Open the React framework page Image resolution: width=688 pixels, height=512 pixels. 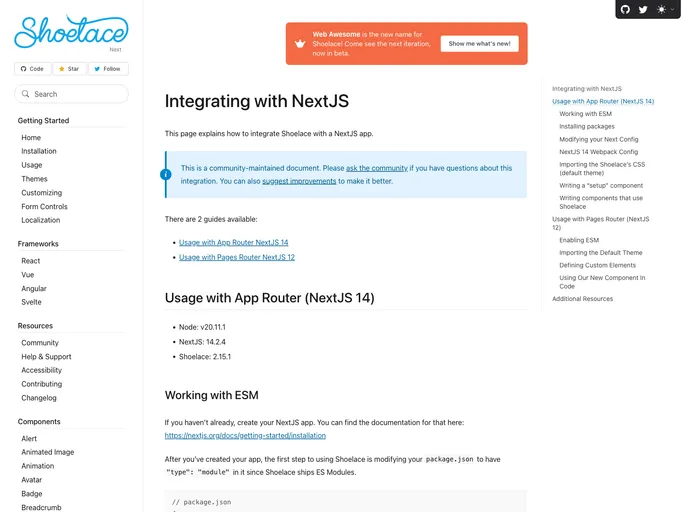31,261
